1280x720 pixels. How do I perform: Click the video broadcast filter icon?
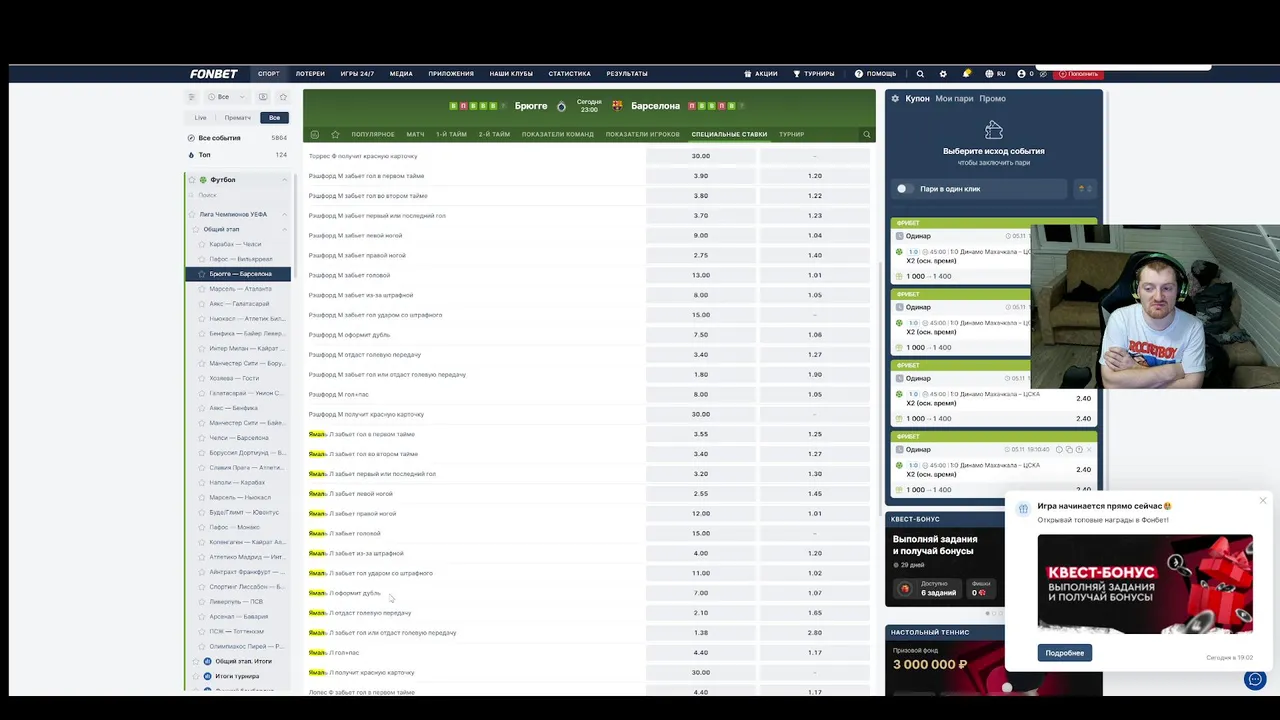(x=263, y=97)
